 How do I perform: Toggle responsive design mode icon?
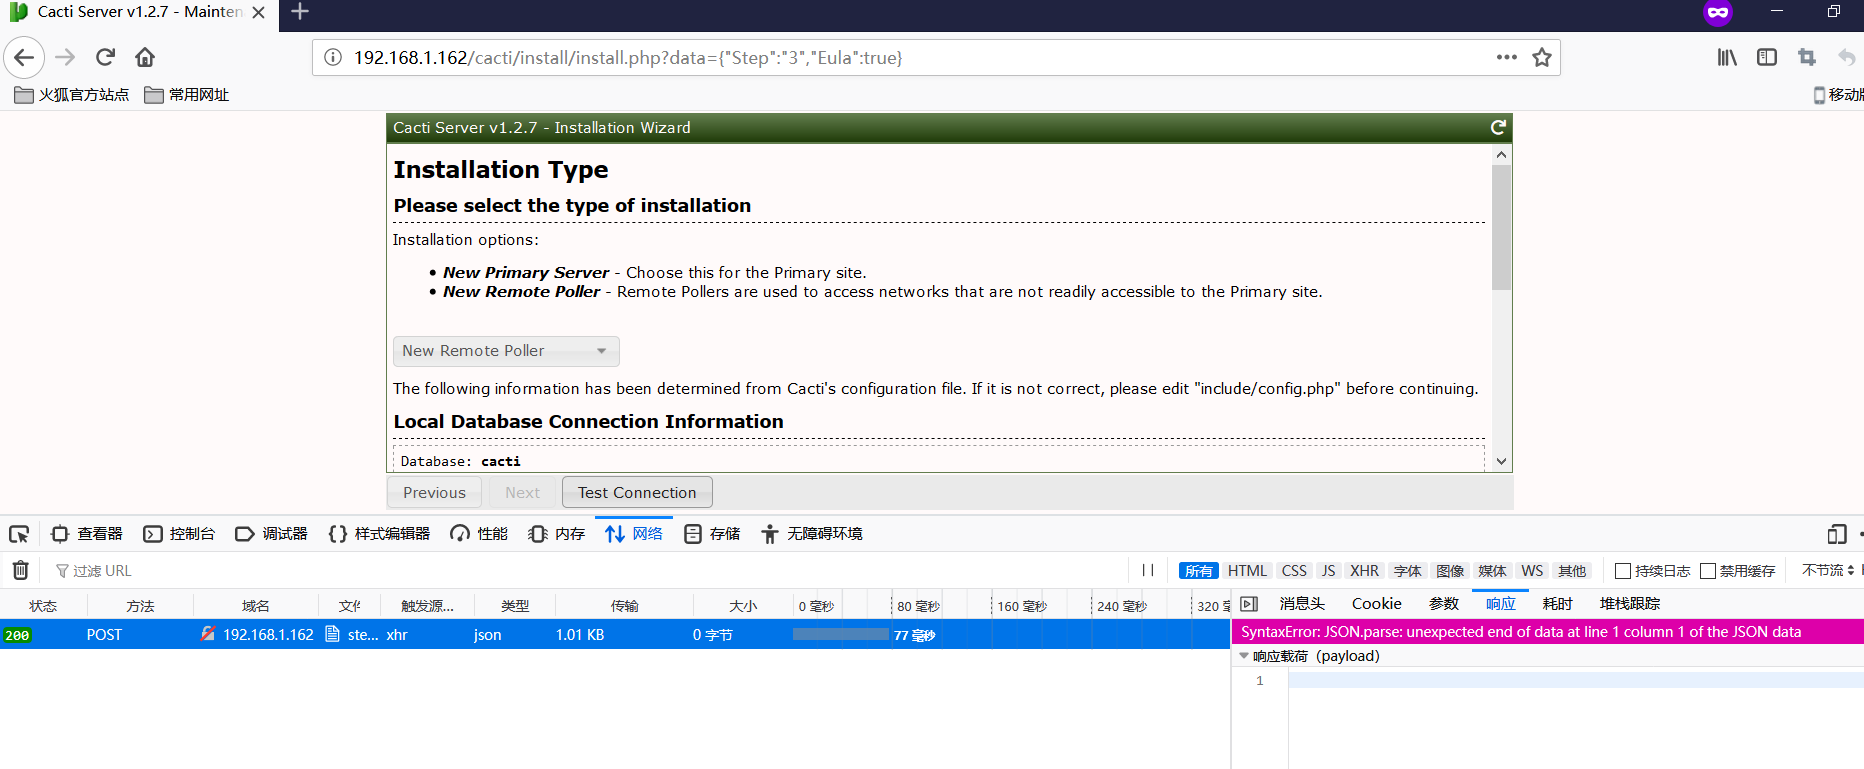(x=1837, y=534)
